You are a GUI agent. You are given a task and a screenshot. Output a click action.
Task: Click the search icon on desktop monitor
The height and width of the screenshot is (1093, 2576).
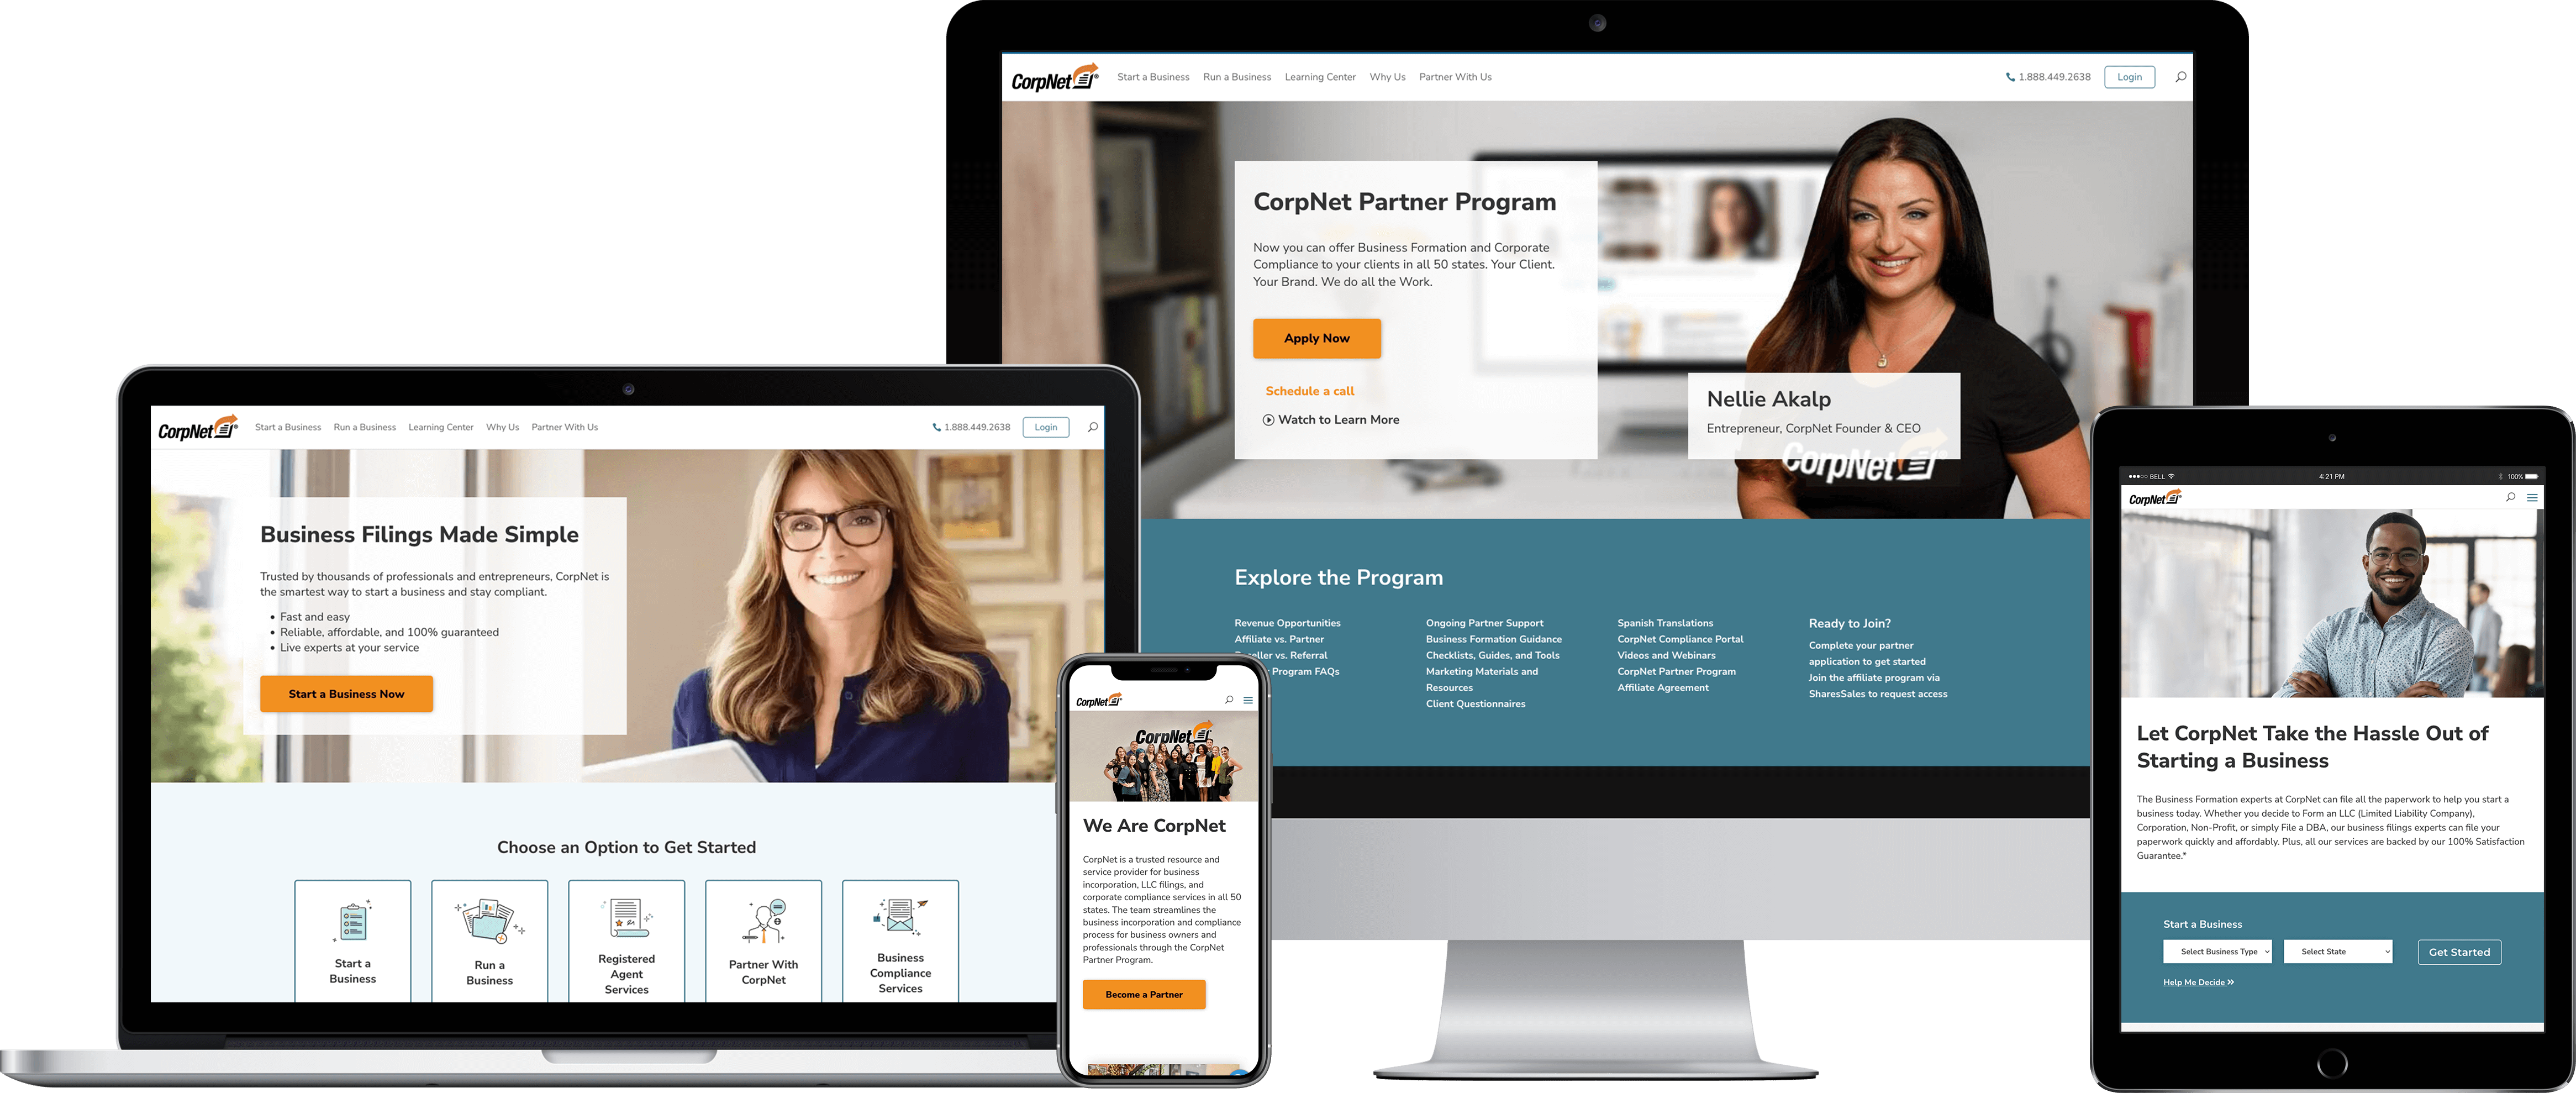point(2177,76)
